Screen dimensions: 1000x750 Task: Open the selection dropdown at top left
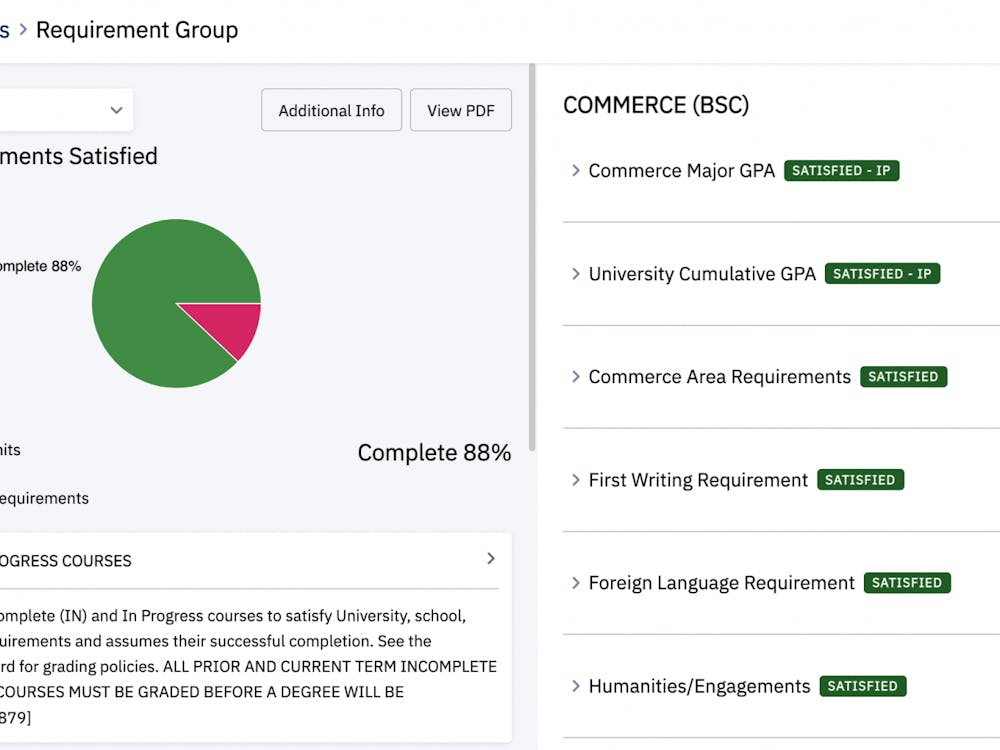pos(60,110)
